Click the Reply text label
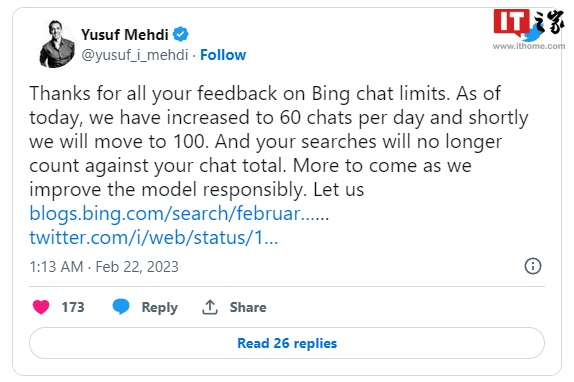 (x=160, y=307)
